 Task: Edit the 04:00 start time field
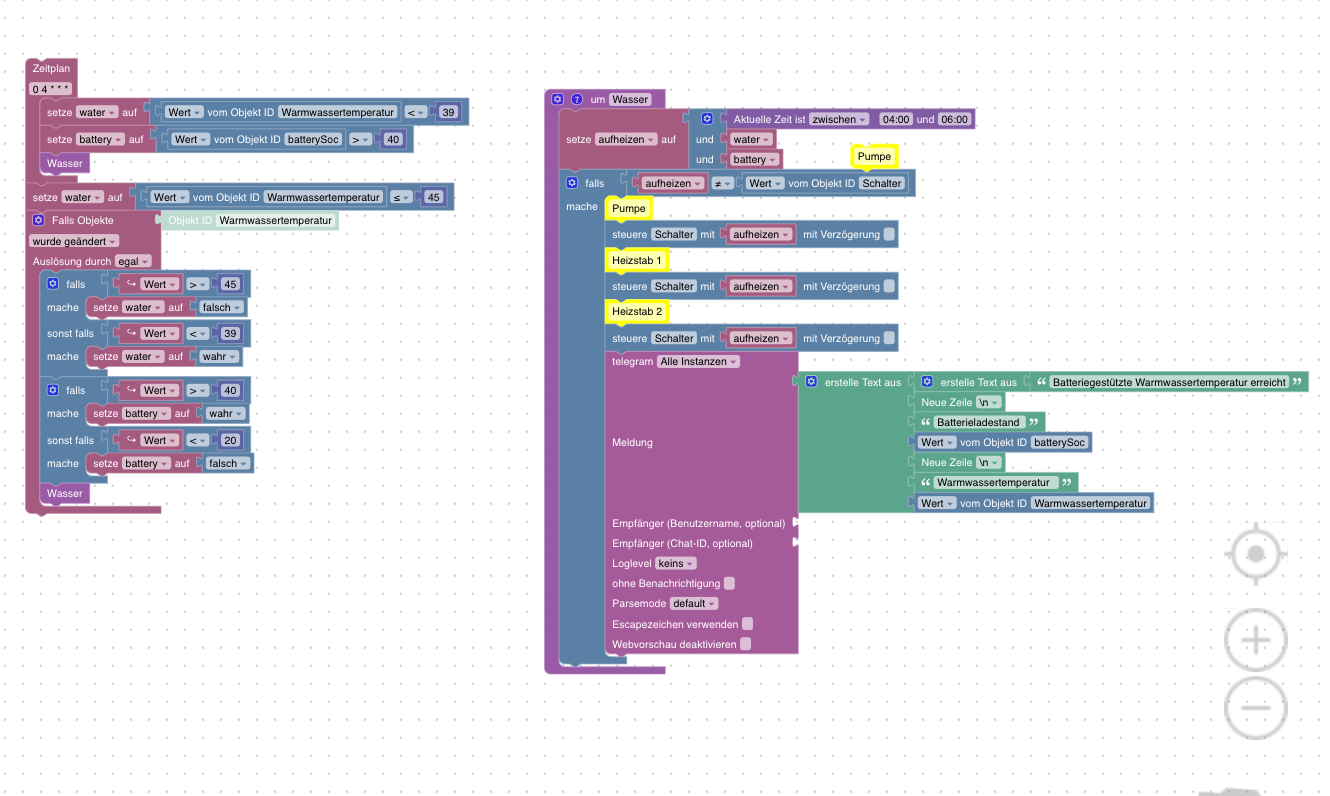[x=895, y=119]
